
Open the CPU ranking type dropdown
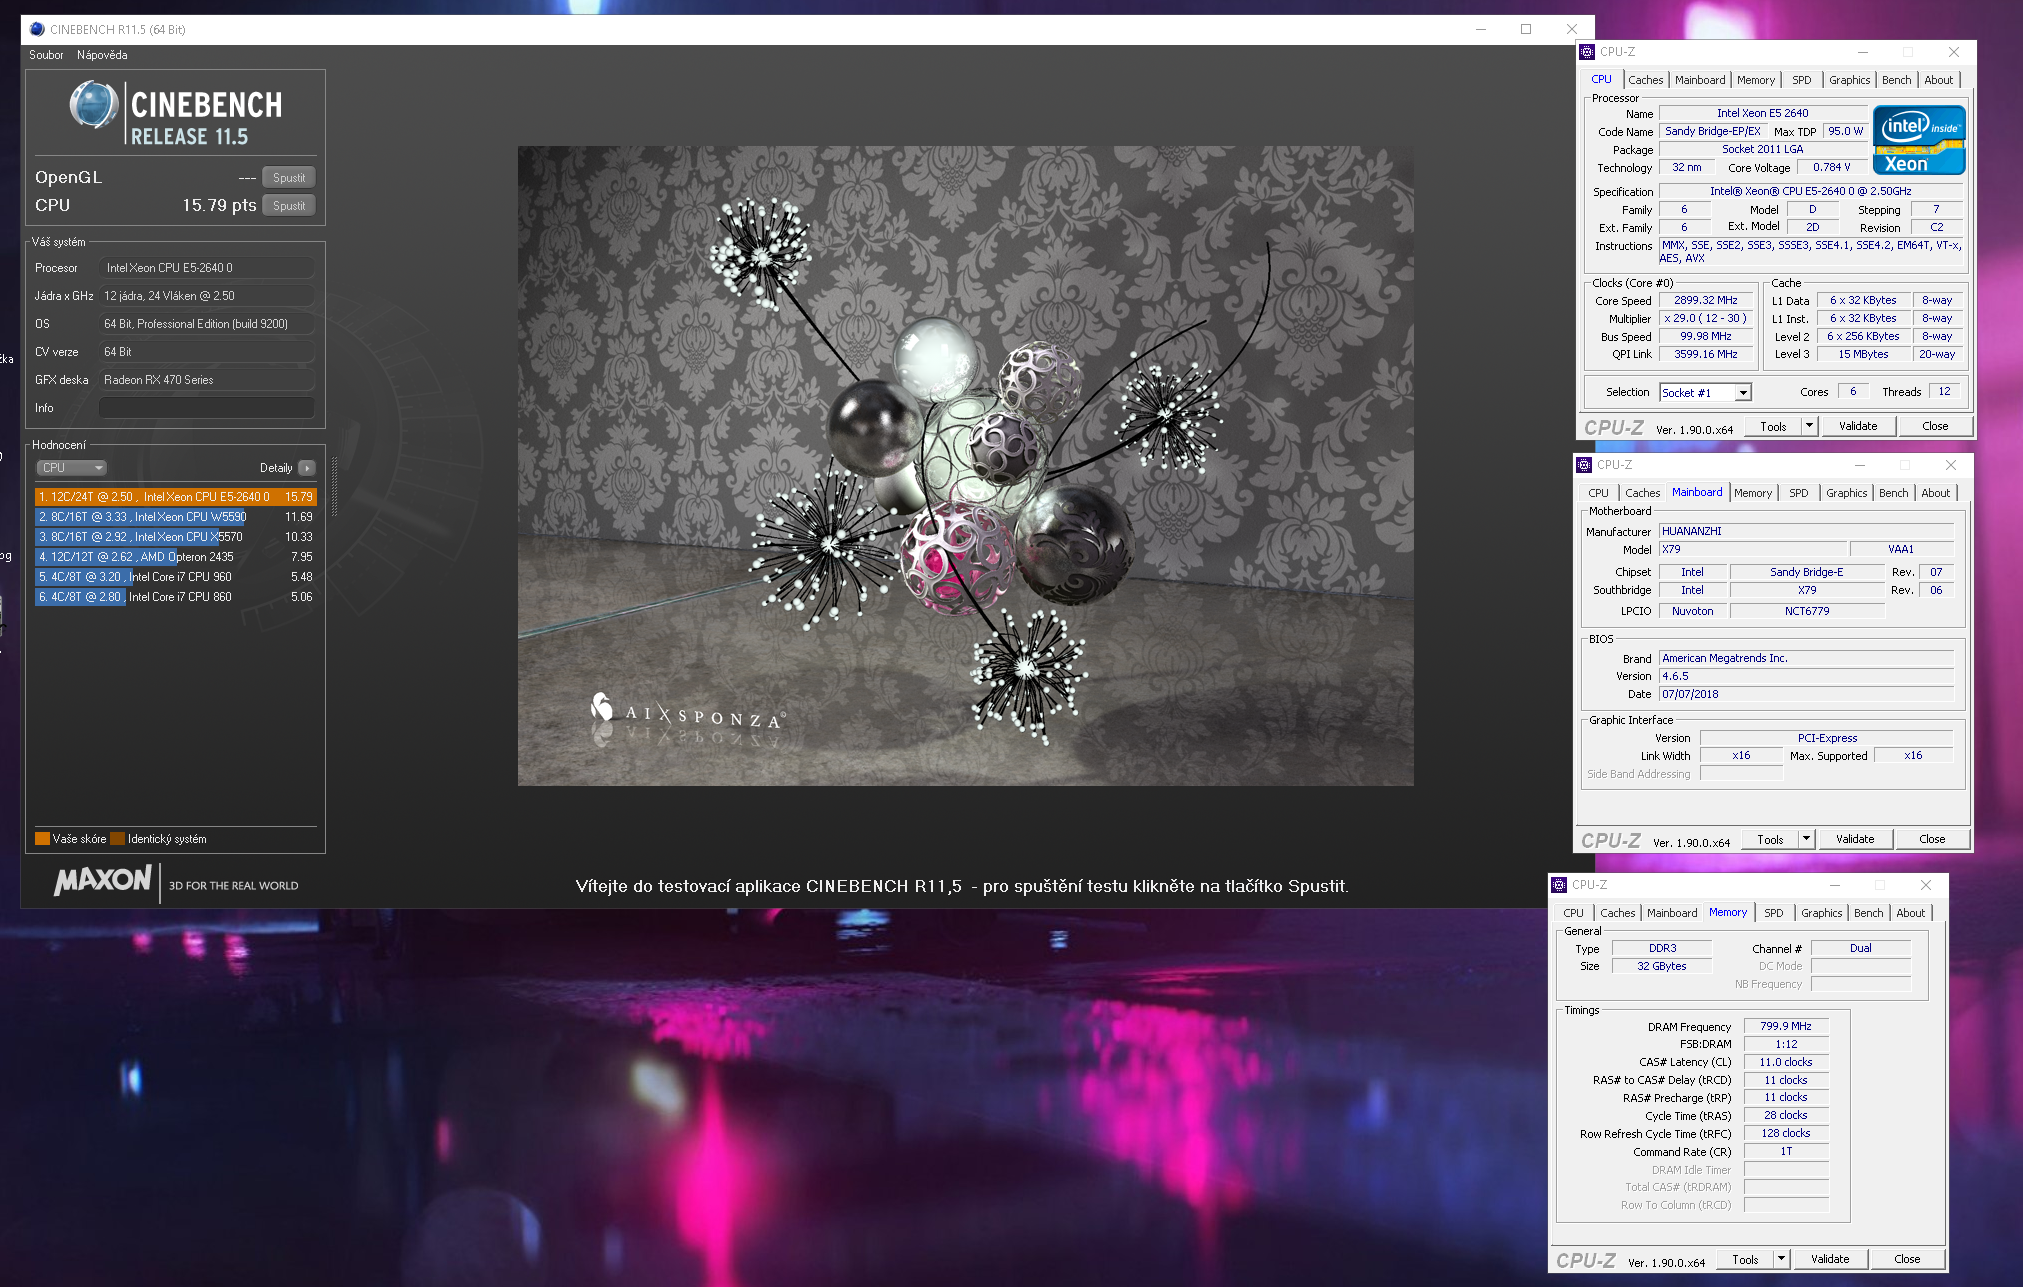pos(72,468)
